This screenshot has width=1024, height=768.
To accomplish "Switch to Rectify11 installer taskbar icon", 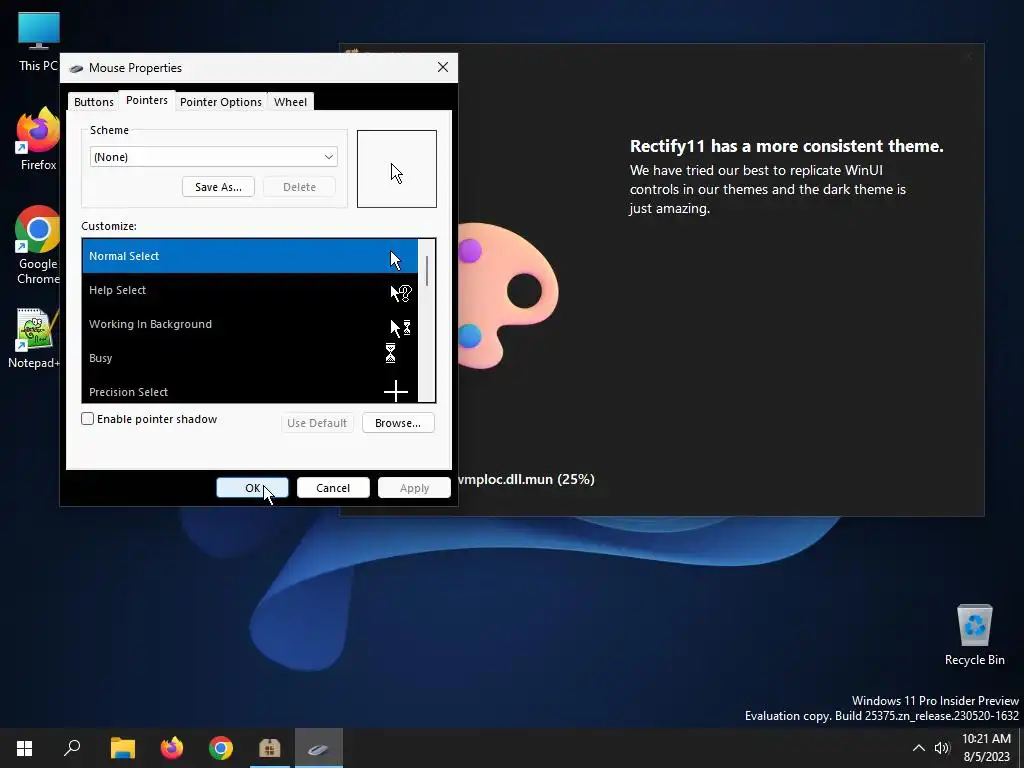I will (x=270, y=748).
